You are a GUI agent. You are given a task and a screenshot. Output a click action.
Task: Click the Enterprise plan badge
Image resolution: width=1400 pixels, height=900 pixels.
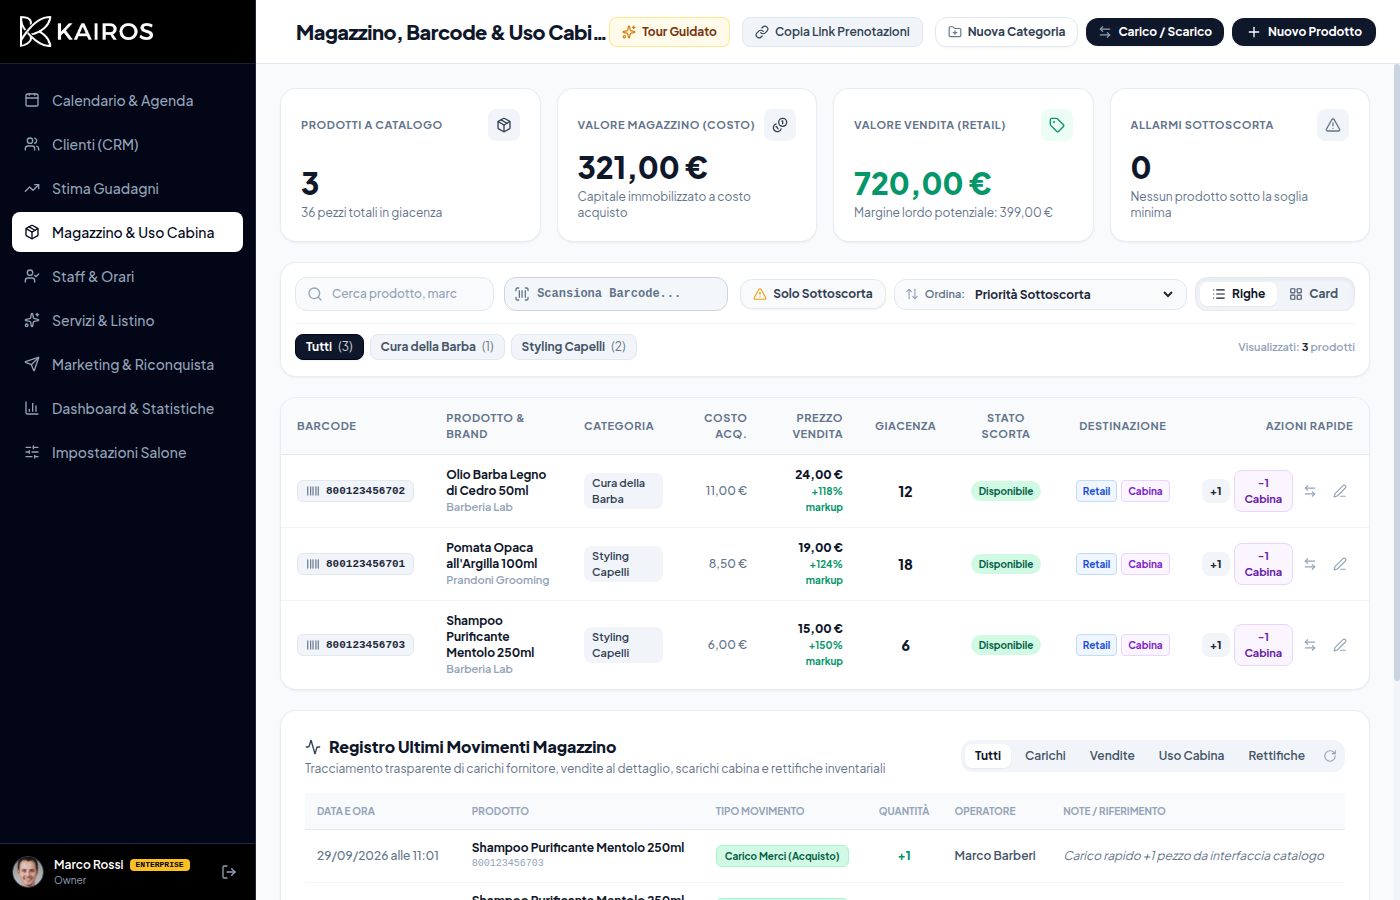pyautogui.click(x=160, y=865)
